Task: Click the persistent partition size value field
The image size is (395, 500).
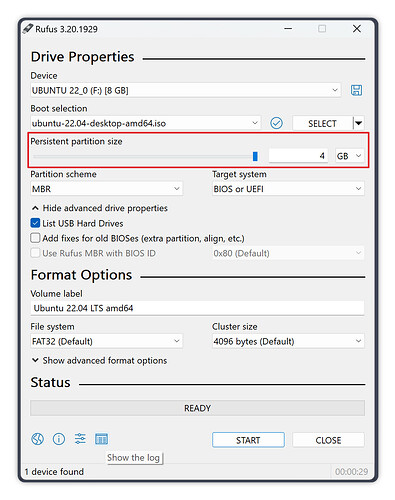Action: (x=298, y=156)
